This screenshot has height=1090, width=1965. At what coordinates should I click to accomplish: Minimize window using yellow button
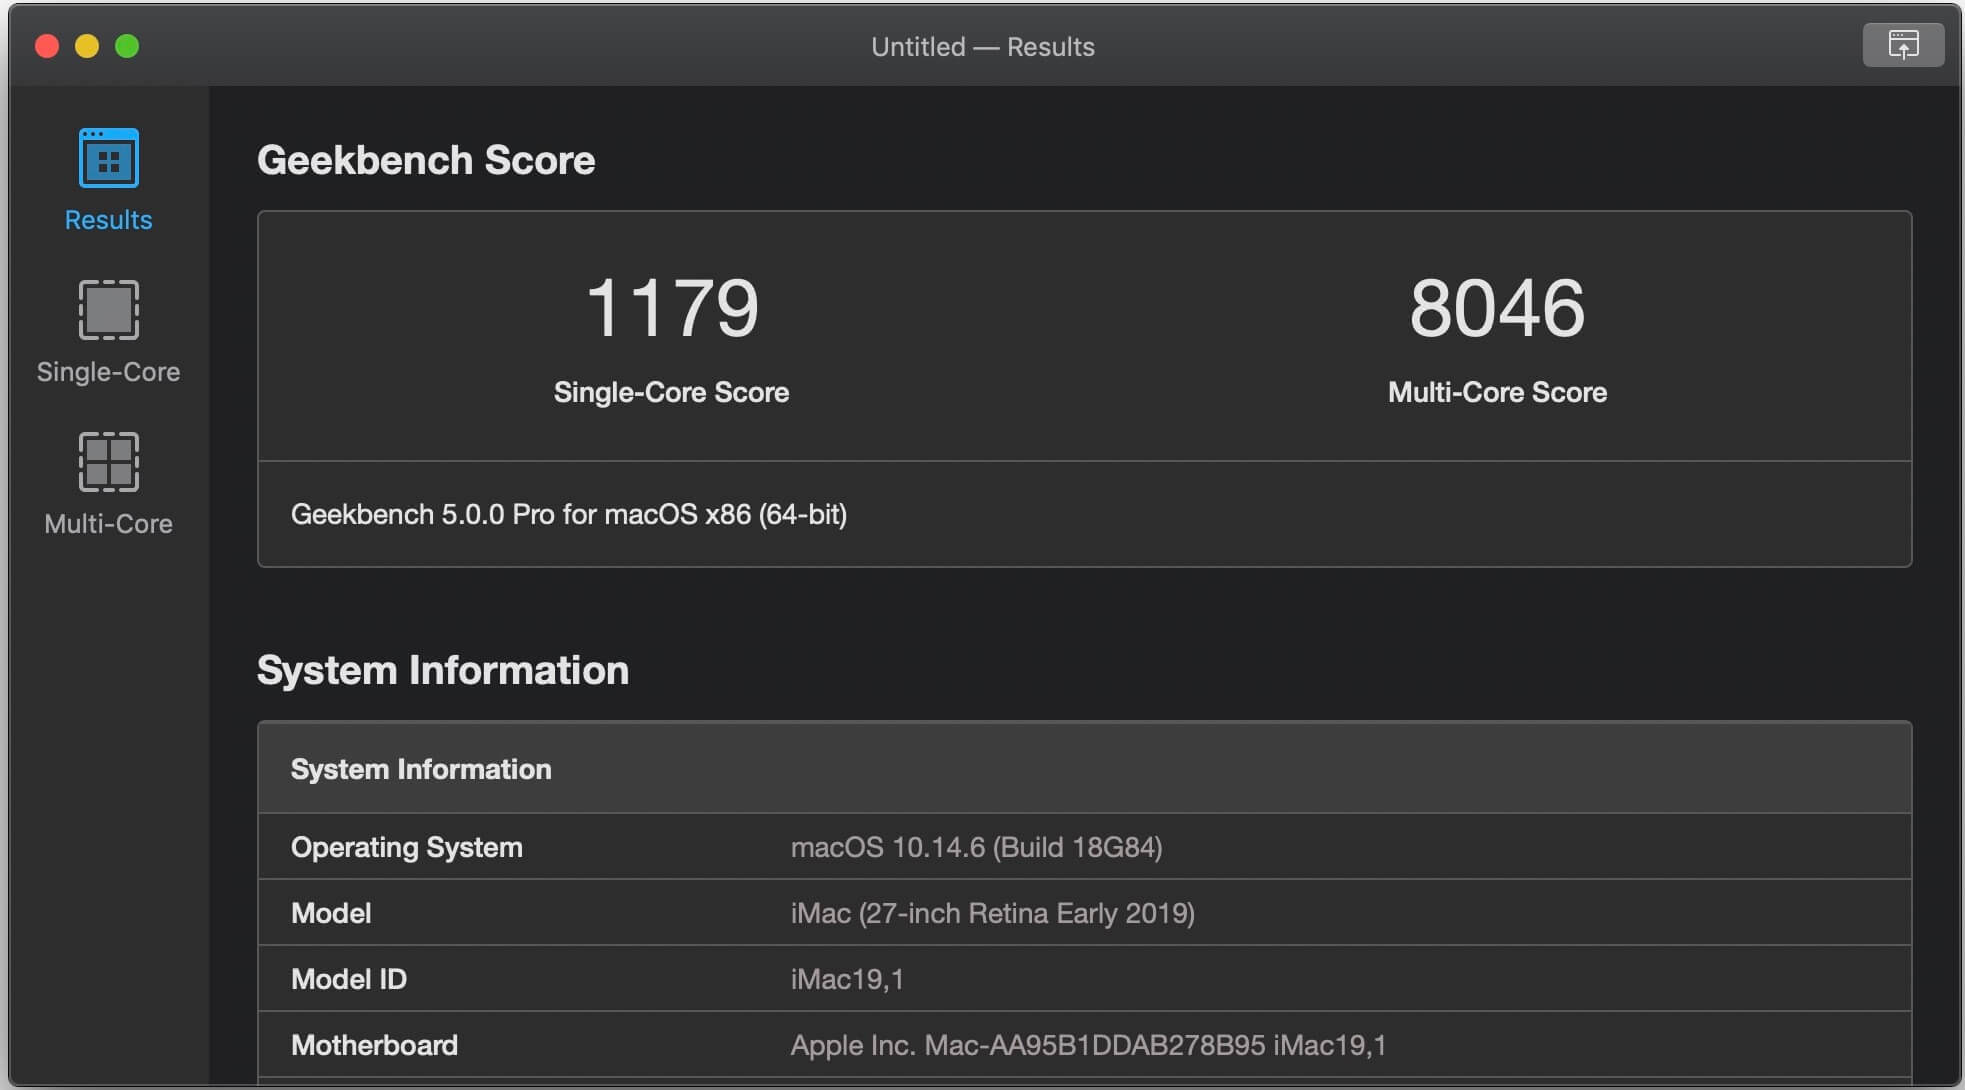point(87,46)
